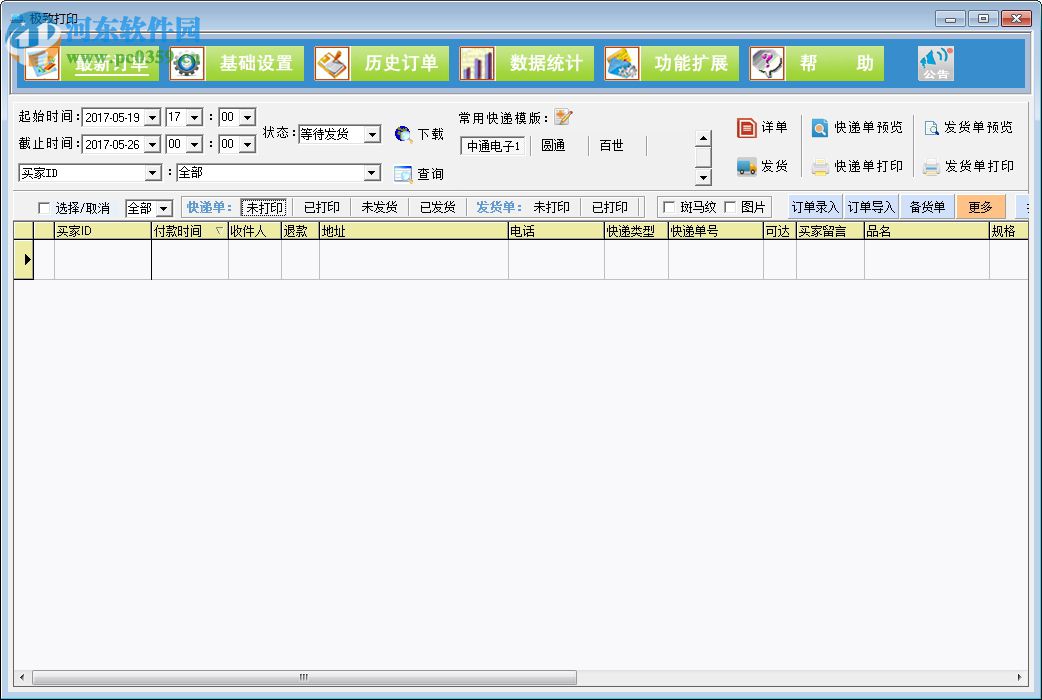Click the horizontal scrollbar right arrow

(1019, 677)
